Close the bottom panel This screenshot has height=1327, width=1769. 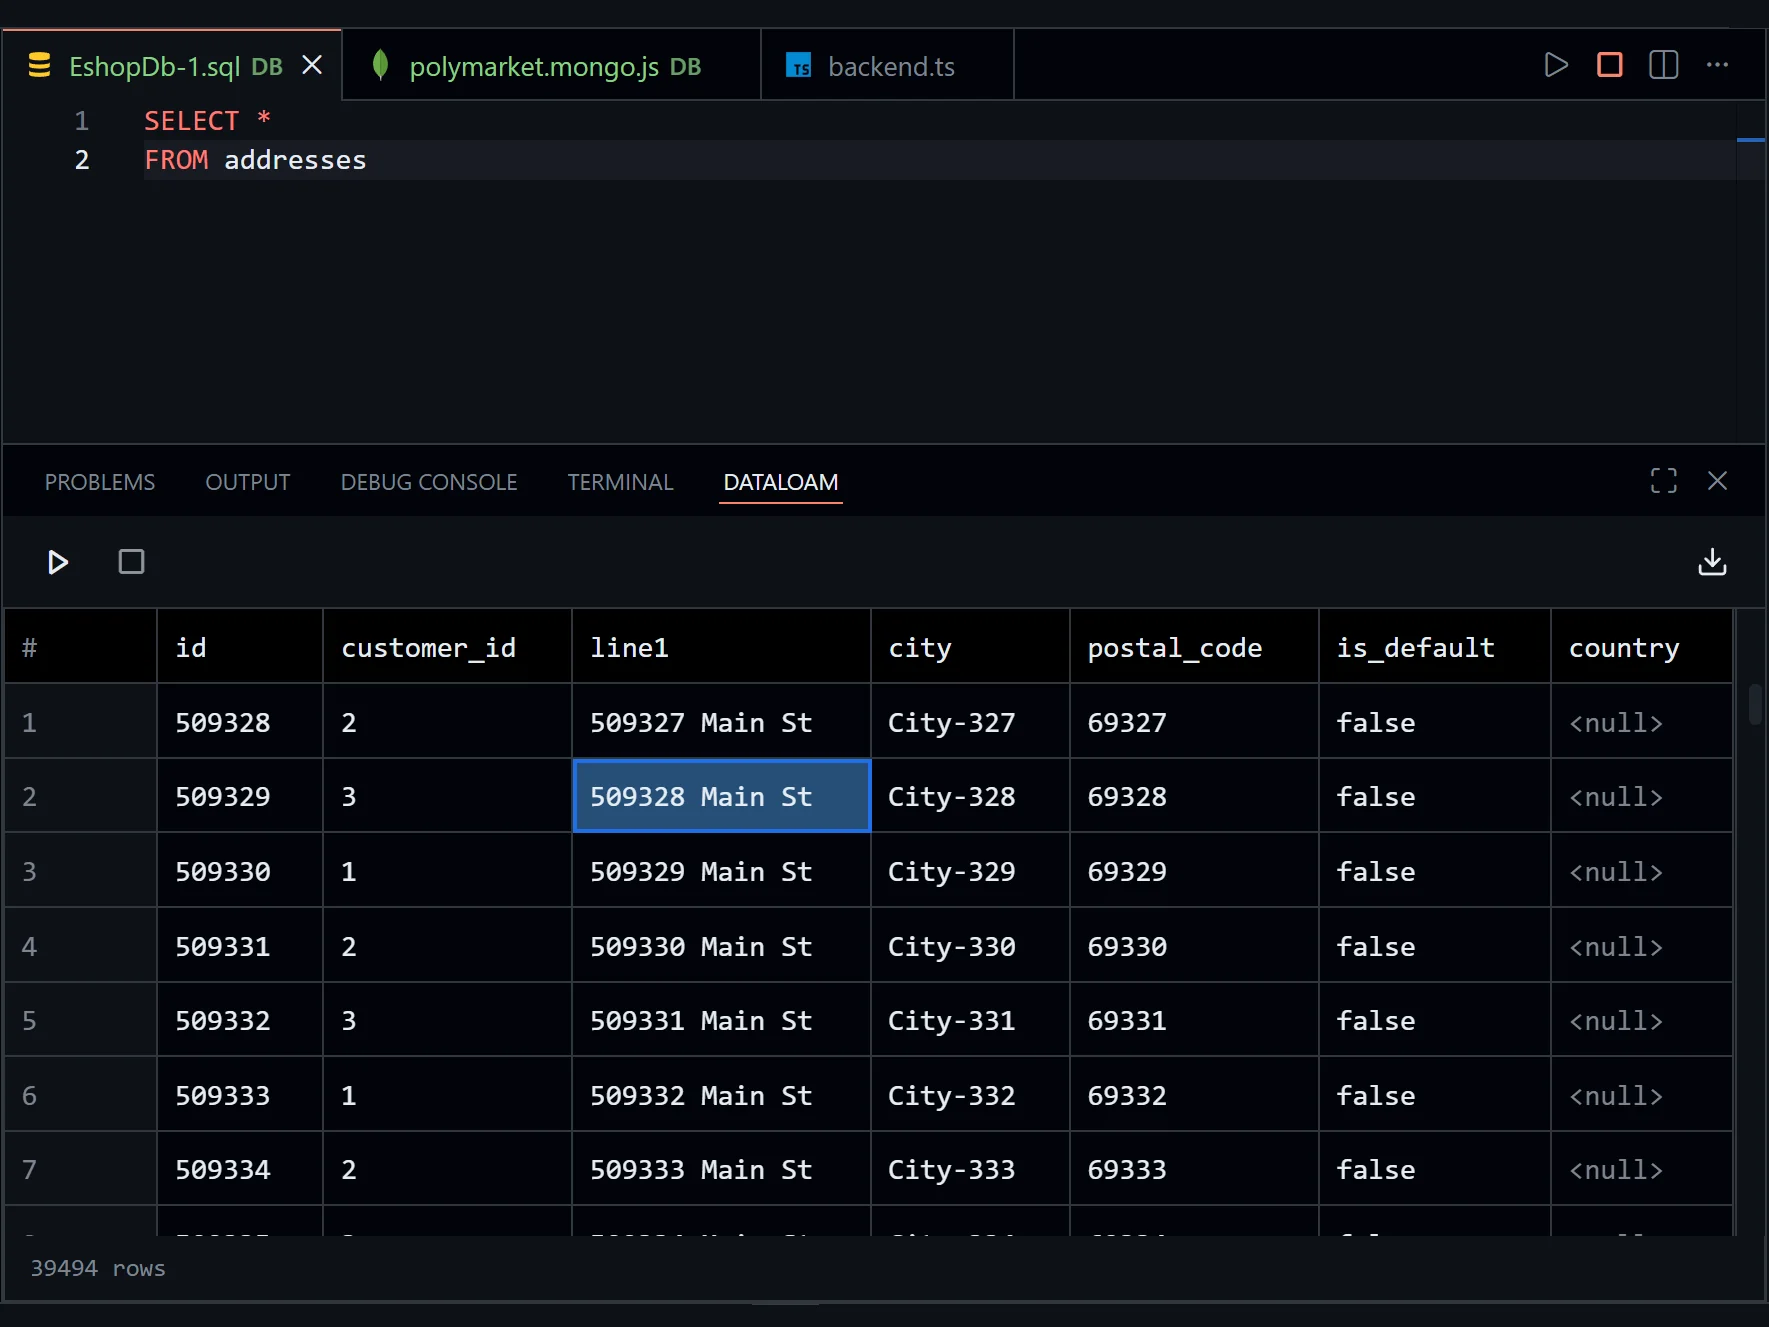[1717, 481]
